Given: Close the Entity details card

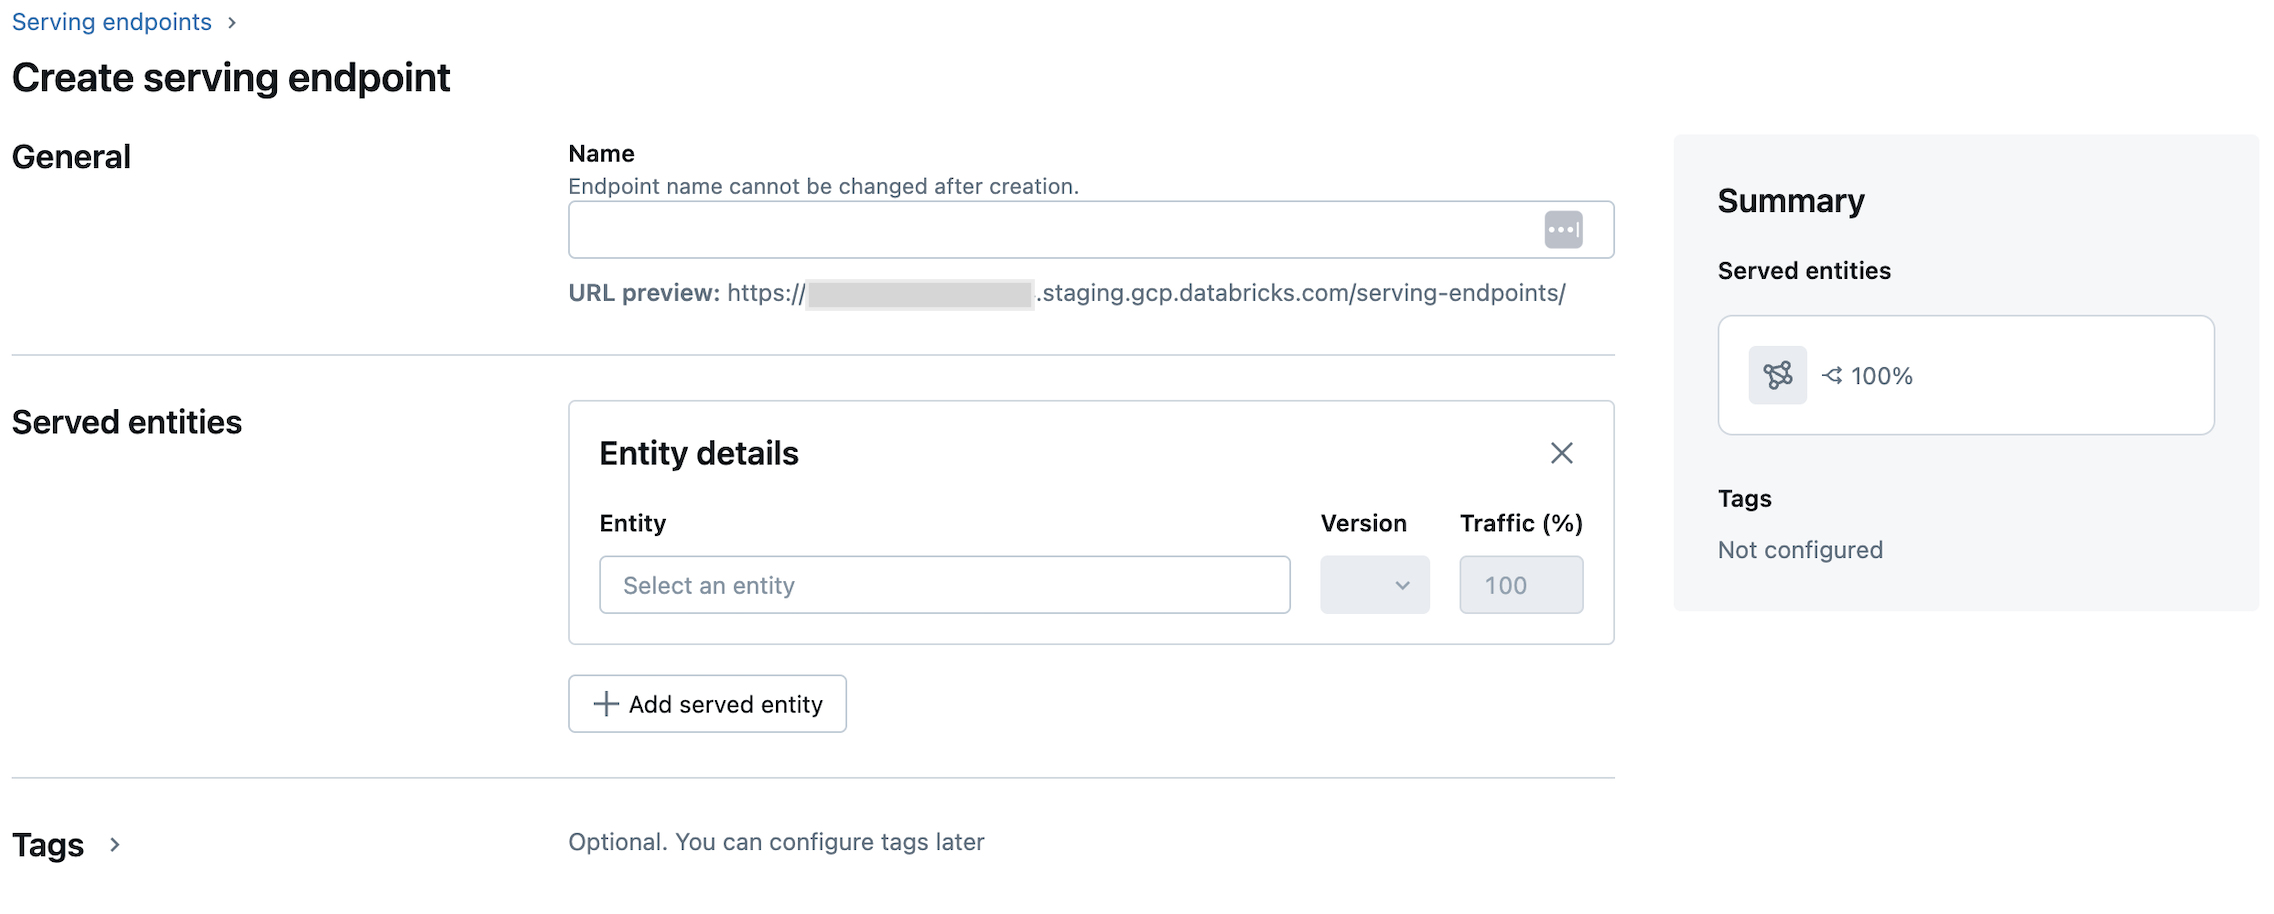Looking at the screenshot, I should [x=1561, y=453].
